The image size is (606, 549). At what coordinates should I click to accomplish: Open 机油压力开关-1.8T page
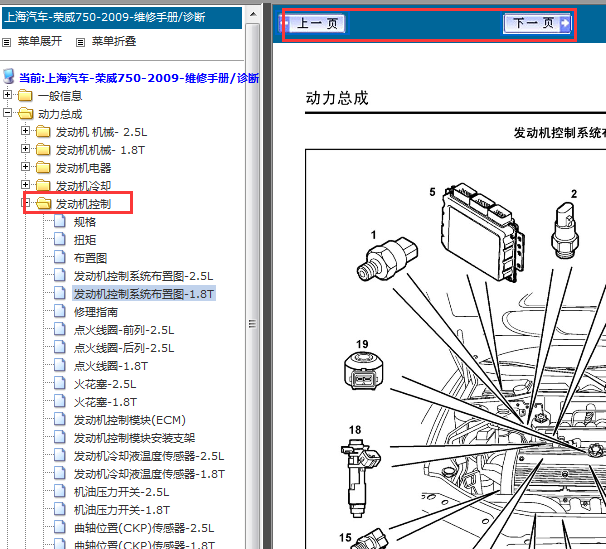click(x=122, y=510)
